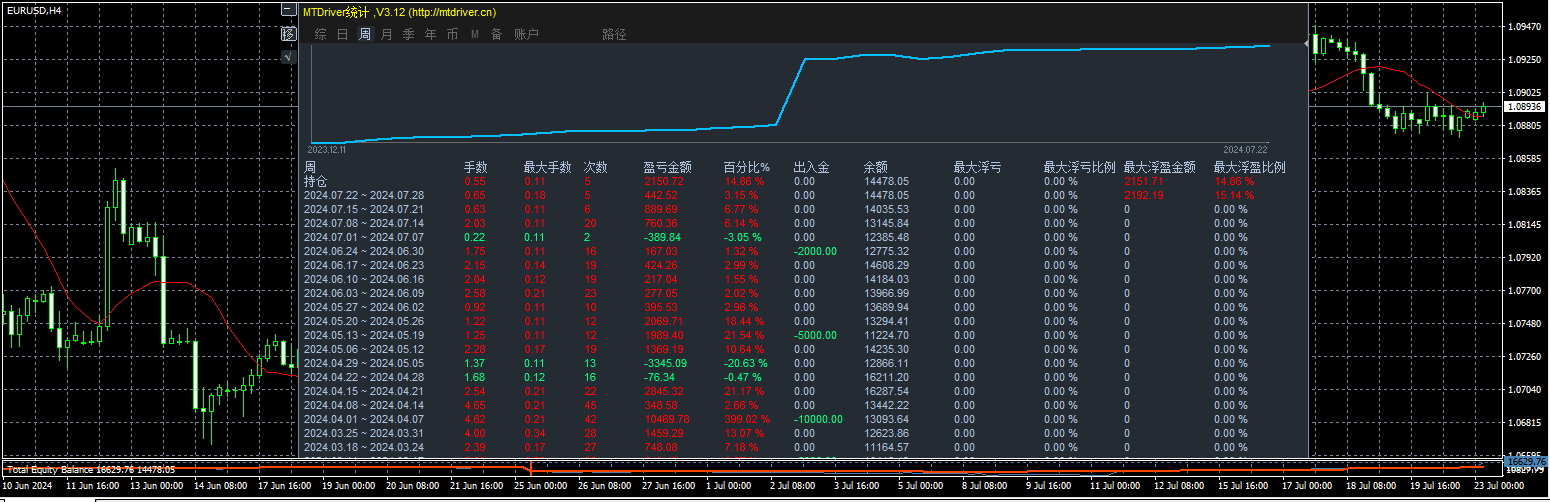Switch to the 年 yearly tab
The height and width of the screenshot is (502, 1550).
431,34
